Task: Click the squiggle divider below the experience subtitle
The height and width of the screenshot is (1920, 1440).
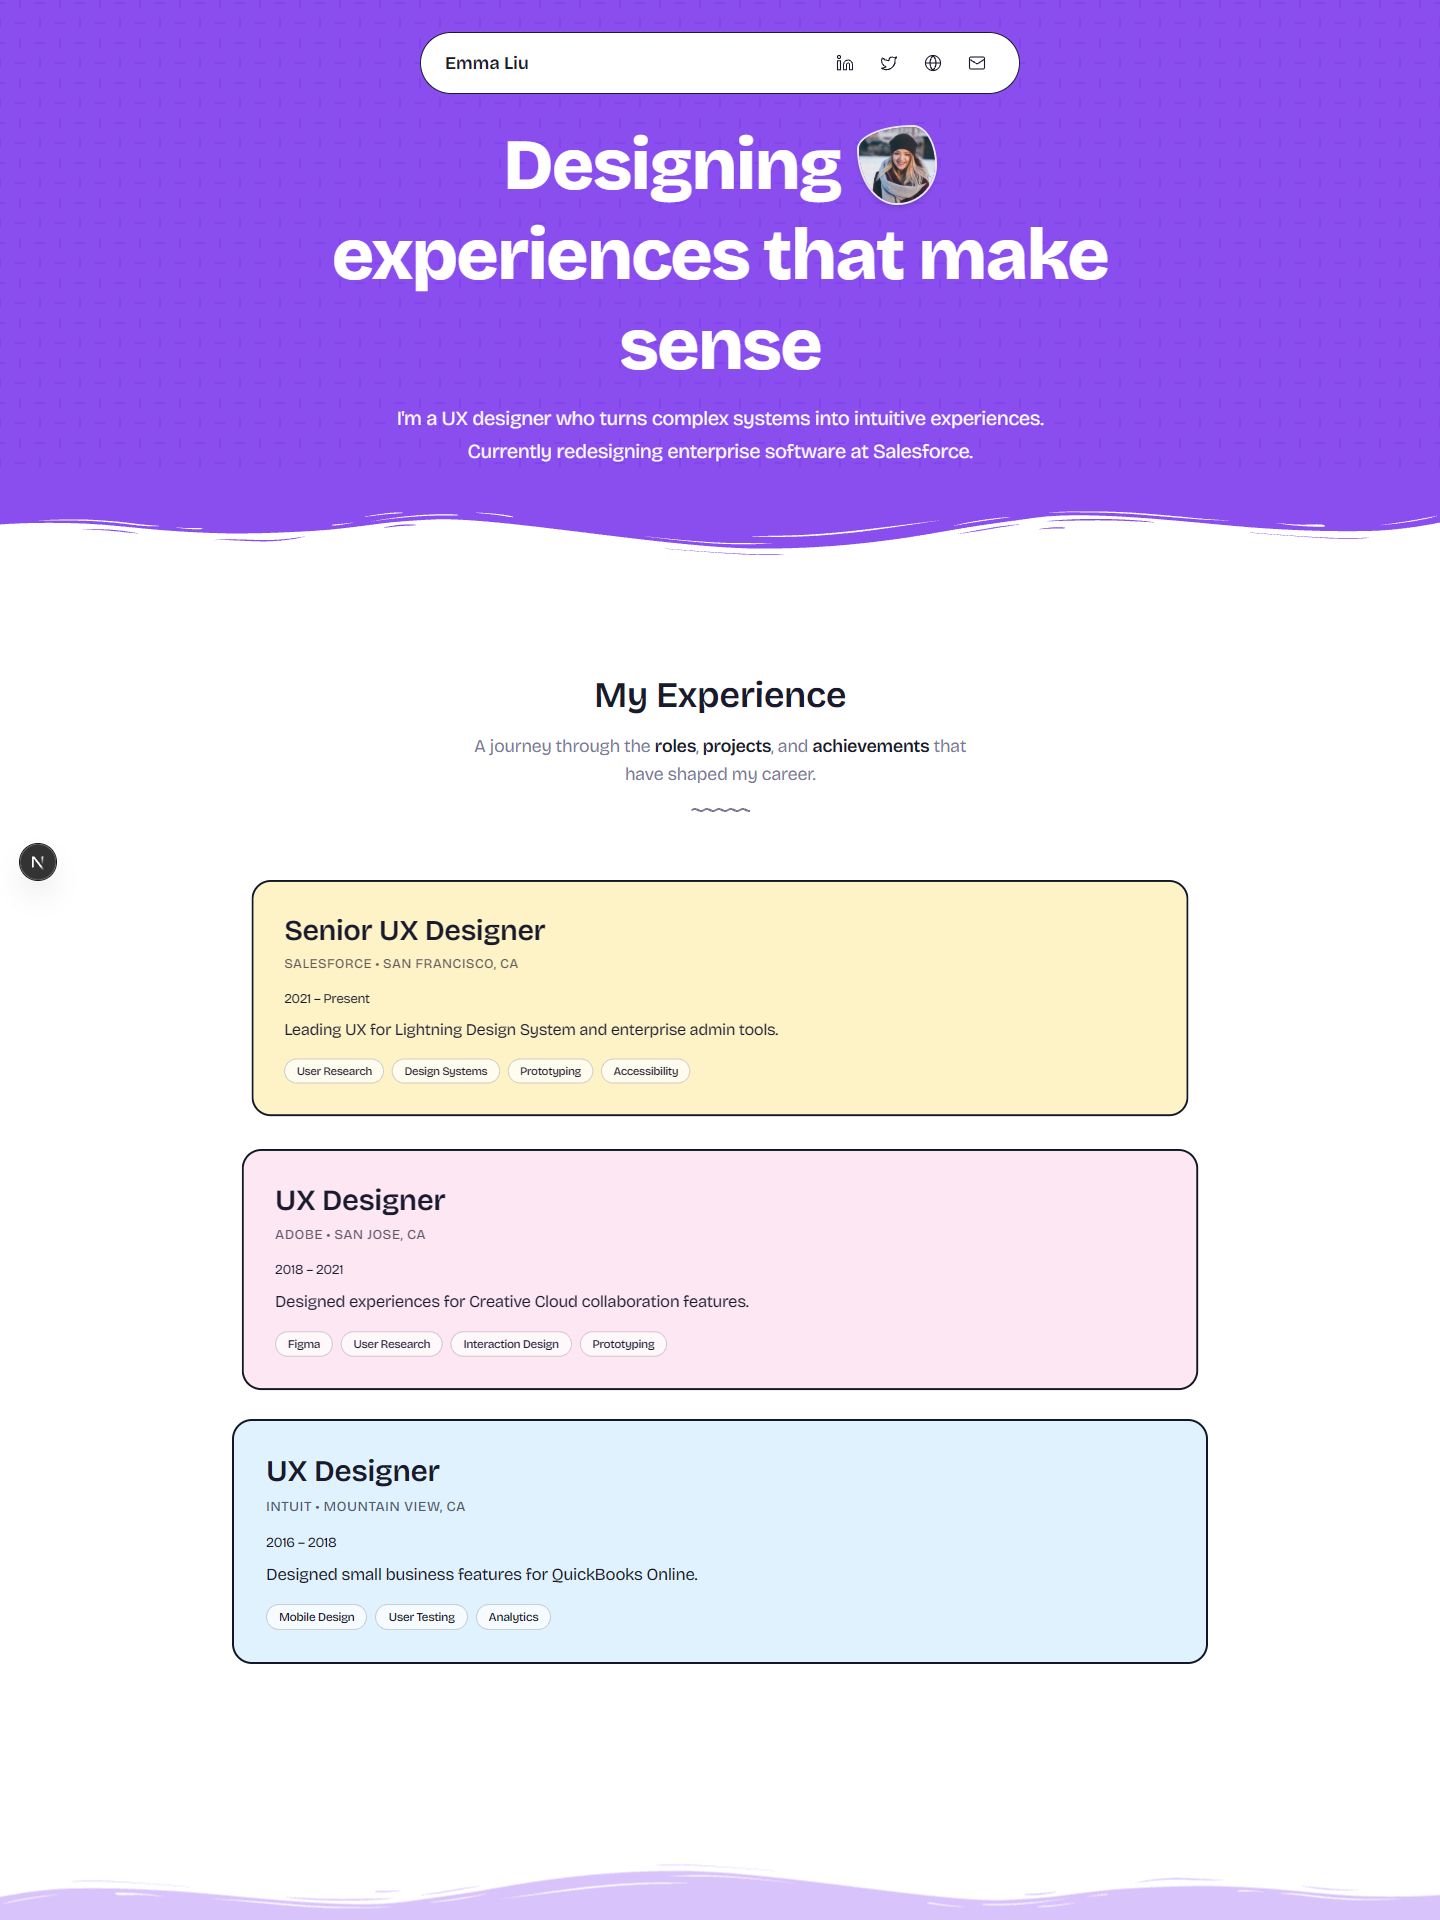Action: [719, 811]
